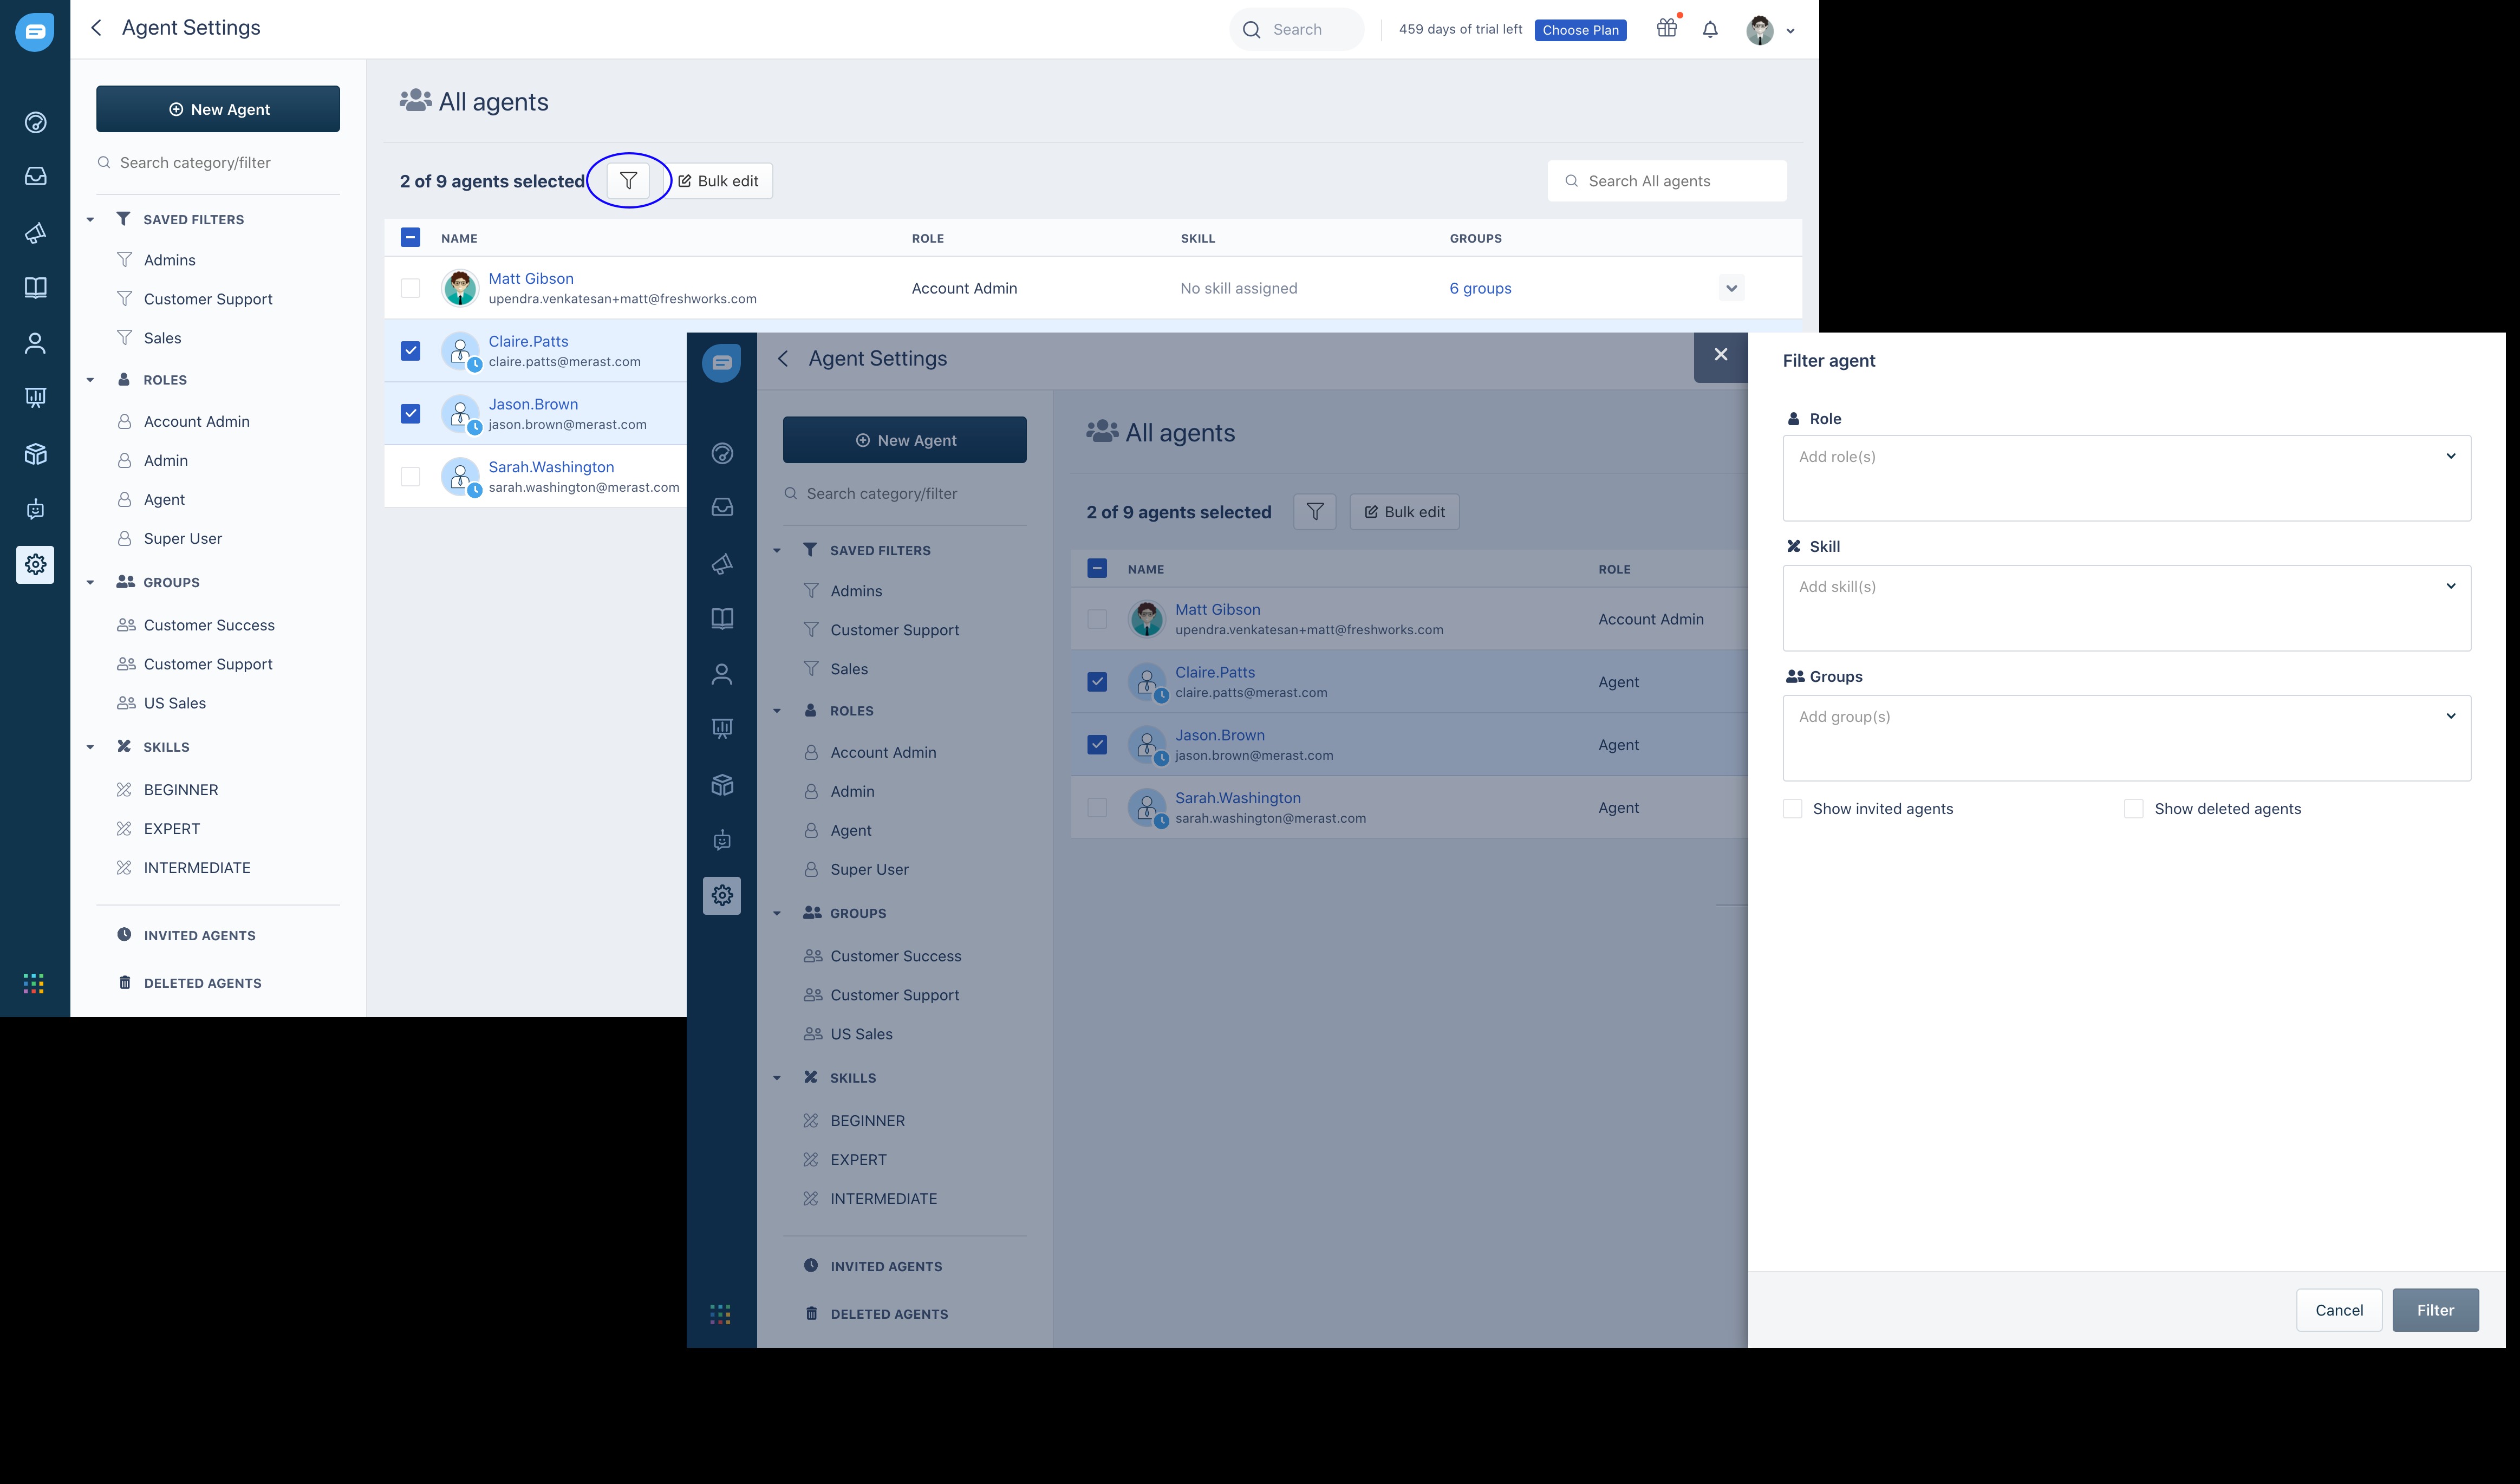This screenshot has height=1484, width=2520.
Task: Check Sarah.Washington checkbox in the main window
Action: [x=410, y=477]
